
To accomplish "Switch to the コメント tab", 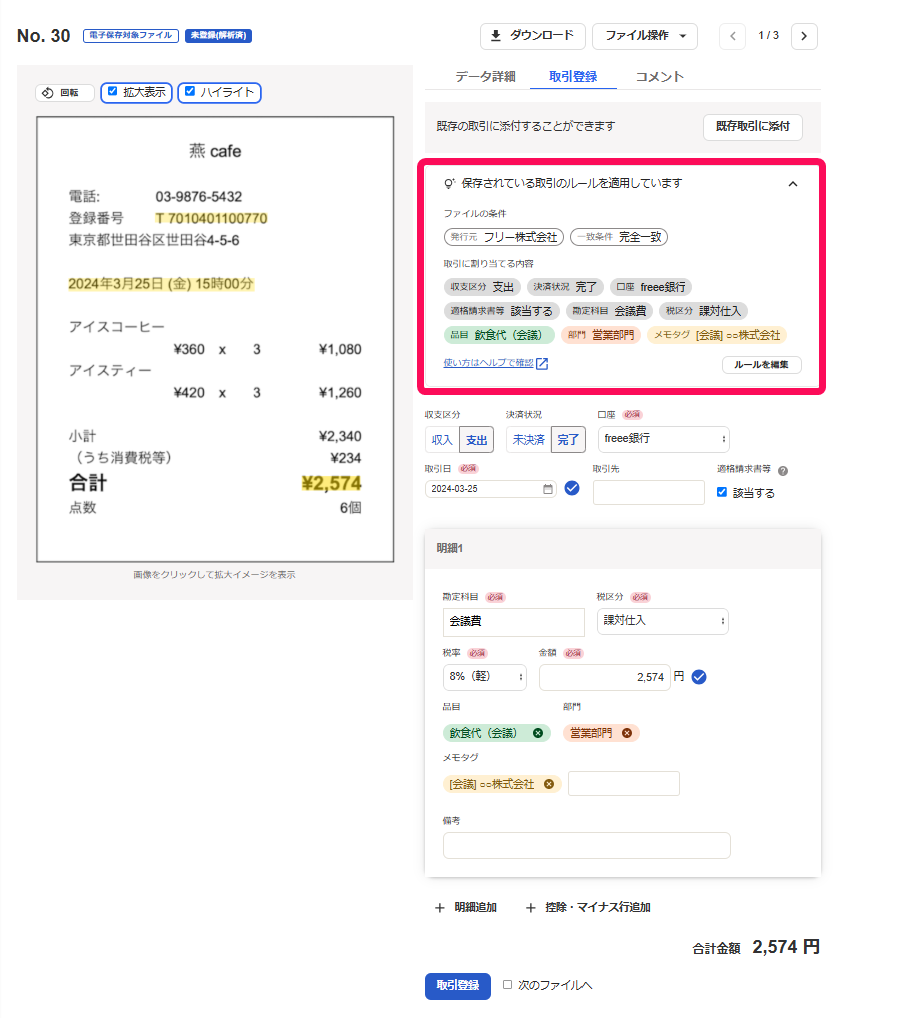I will [659, 77].
